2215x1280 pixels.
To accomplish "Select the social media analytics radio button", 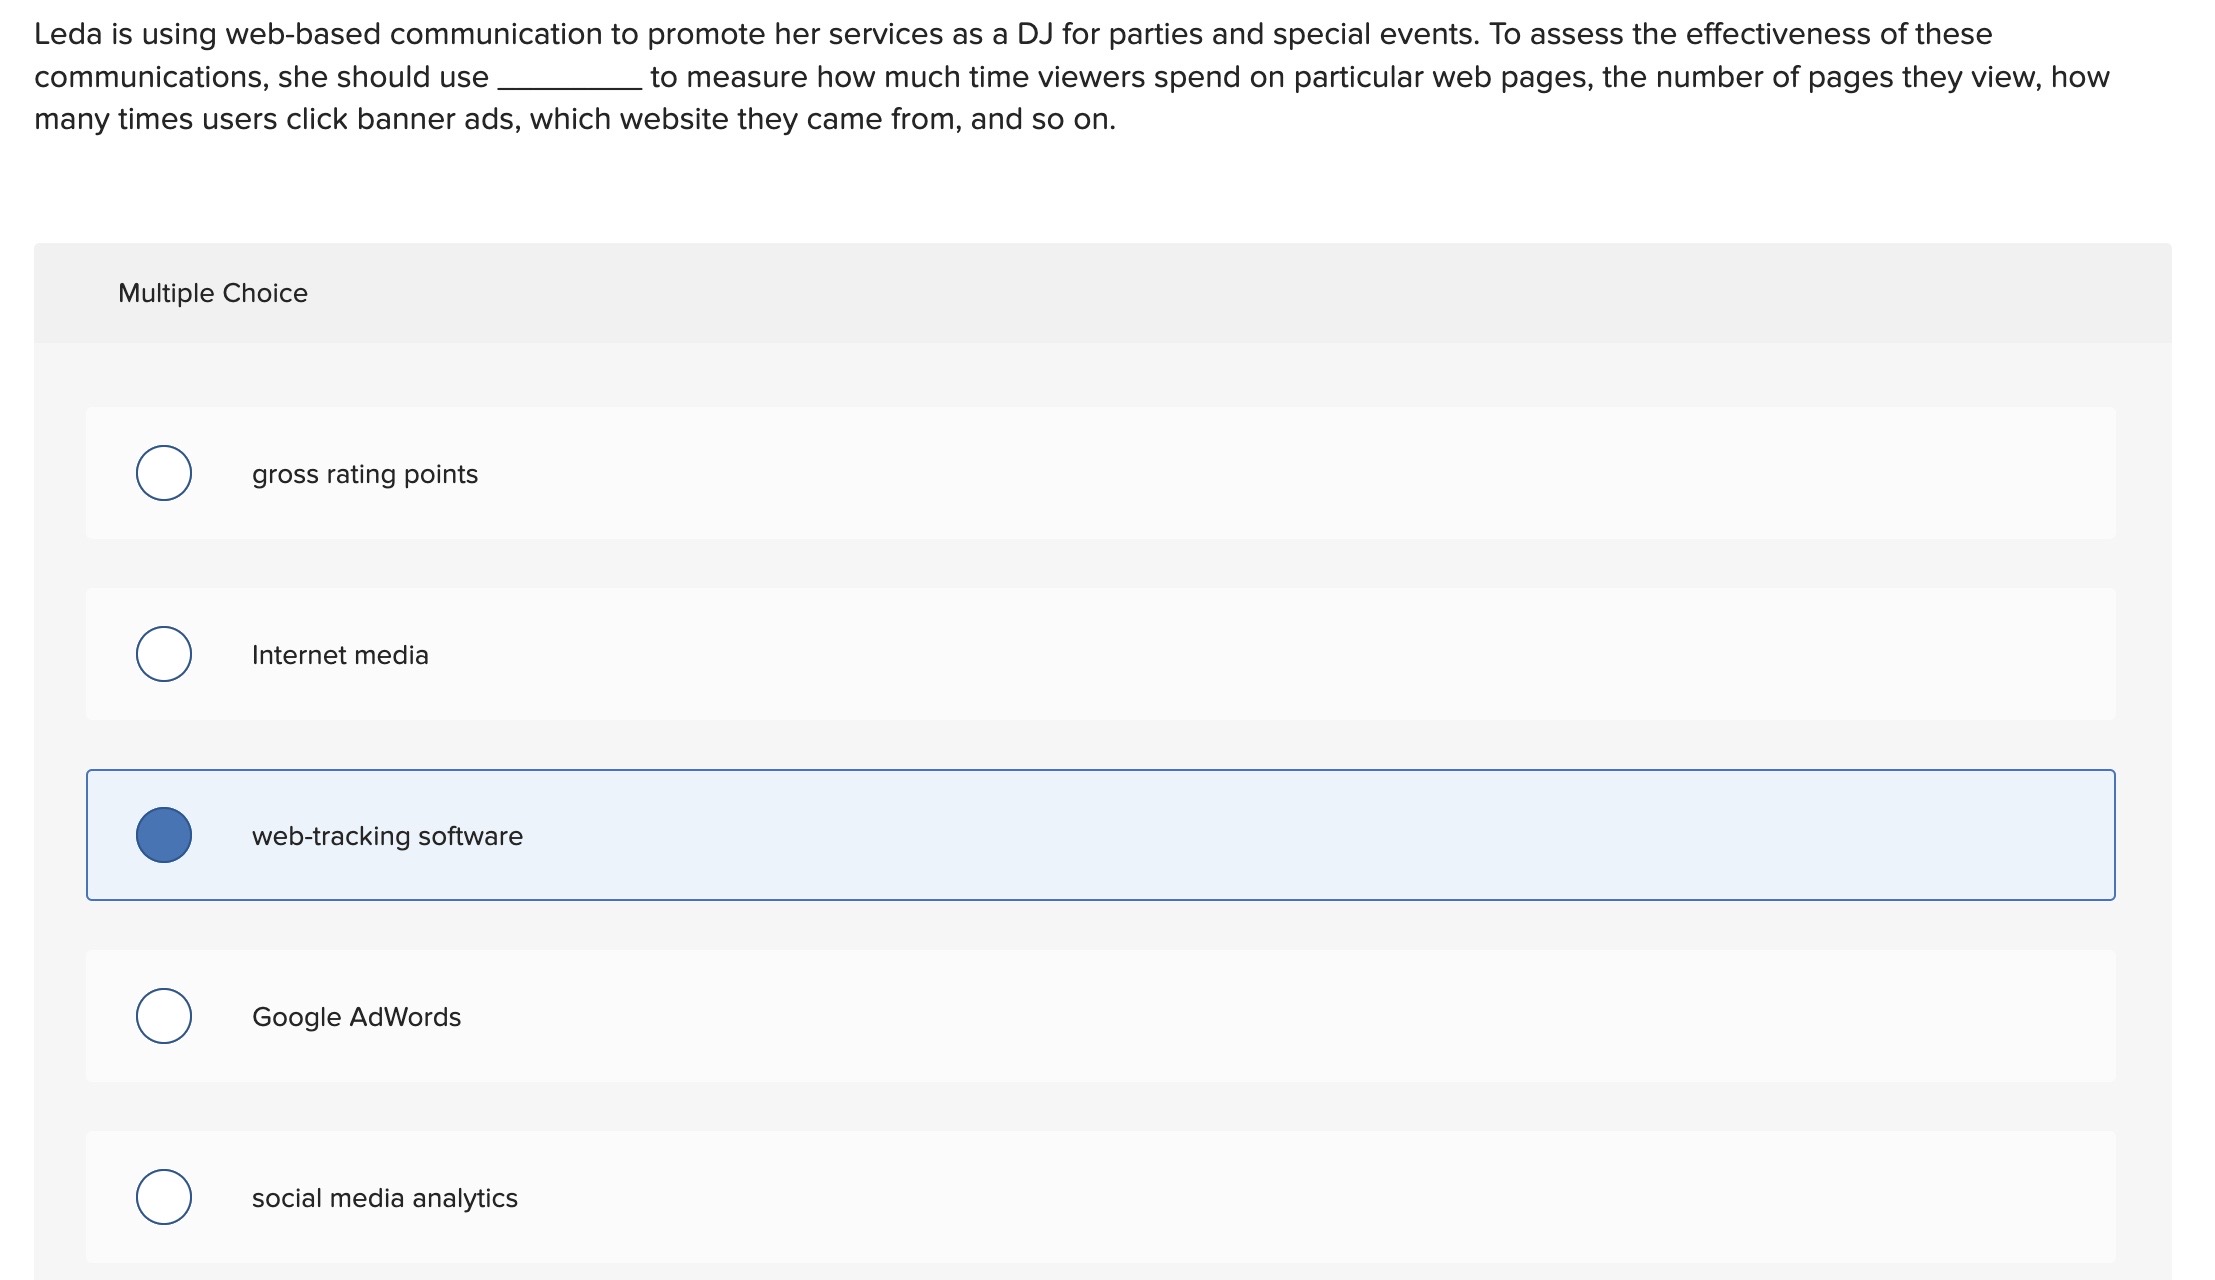I will click(x=165, y=1197).
